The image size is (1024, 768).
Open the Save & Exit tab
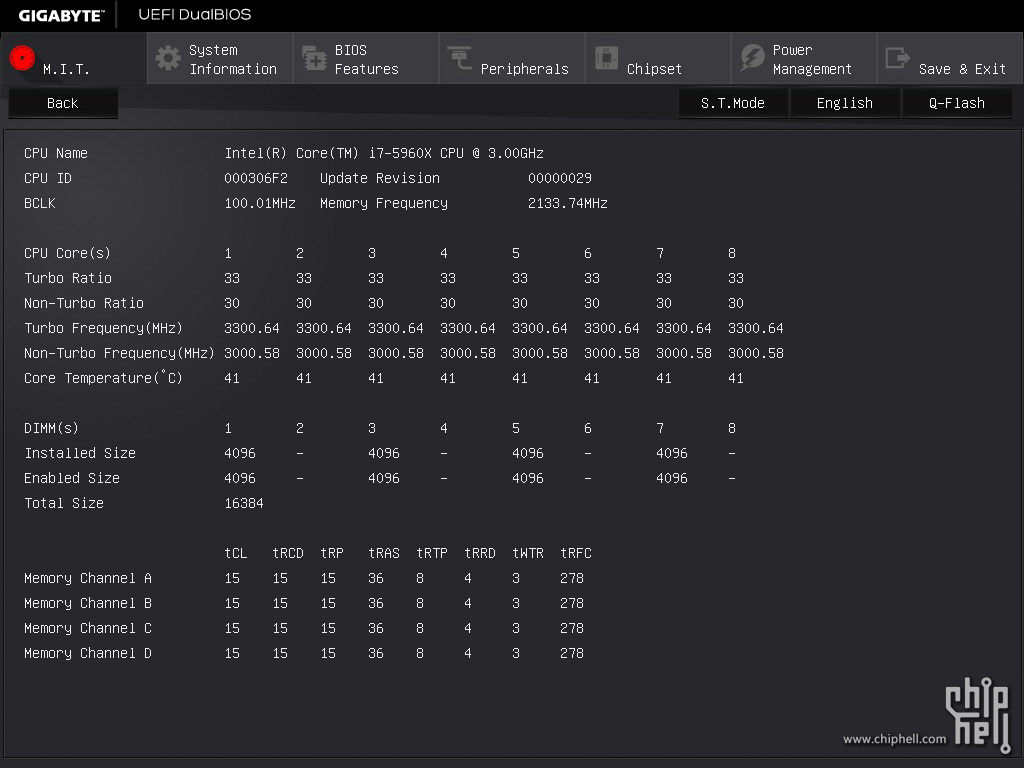(x=950, y=59)
